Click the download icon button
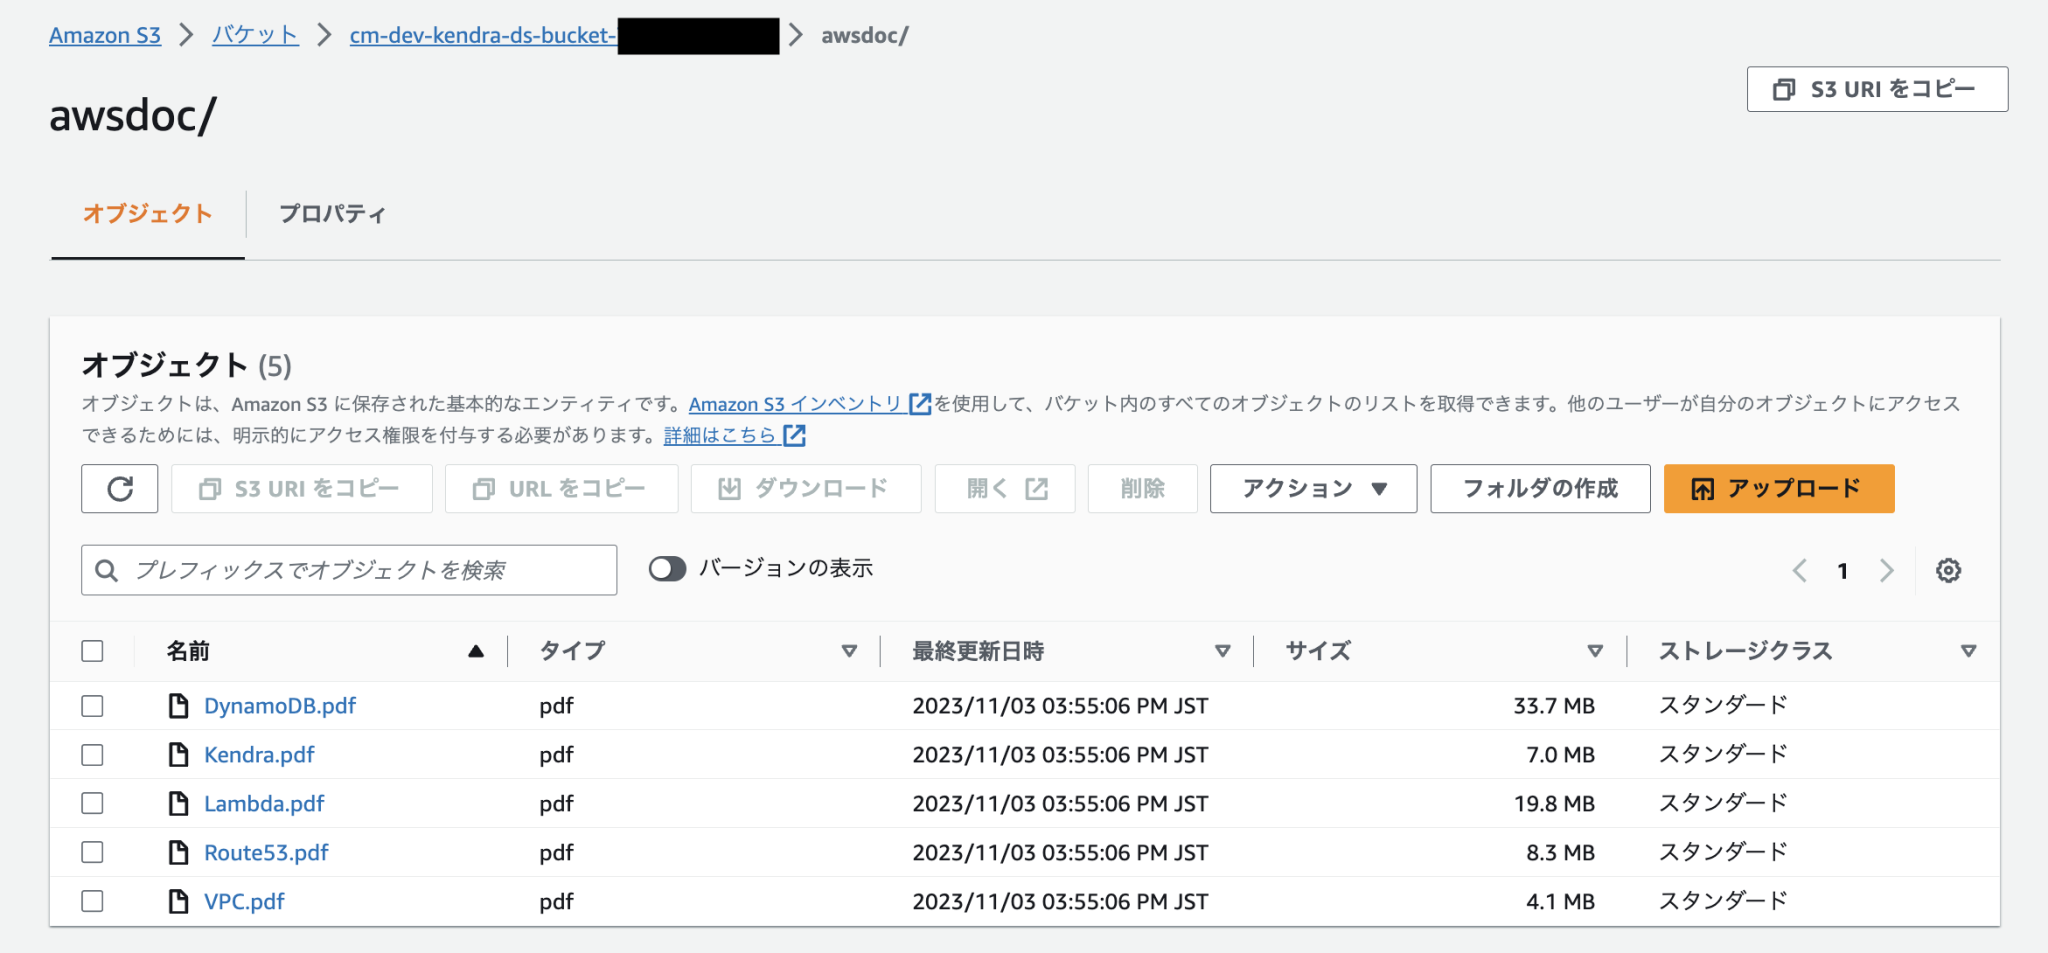The image size is (2048, 953). click(x=729, y=489)
